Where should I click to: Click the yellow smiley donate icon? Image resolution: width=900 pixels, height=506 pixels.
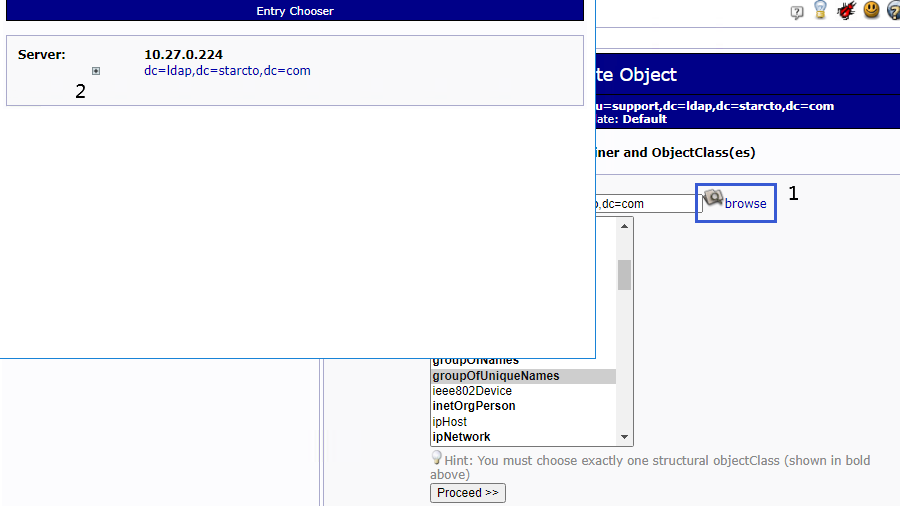click(x=871, y=9)
